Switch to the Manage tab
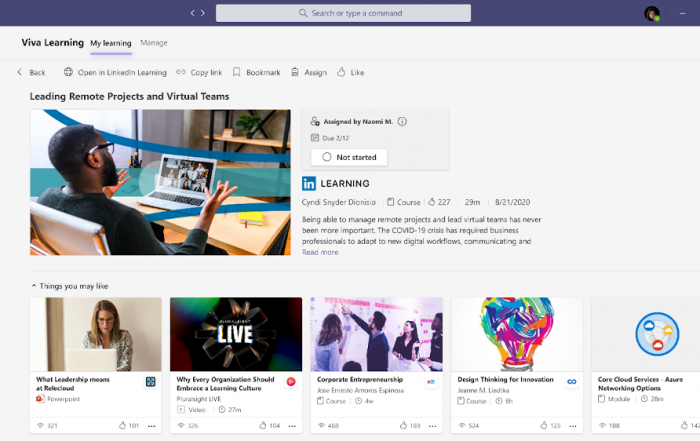This screenshot has width=700, height=441. (154, 43)
